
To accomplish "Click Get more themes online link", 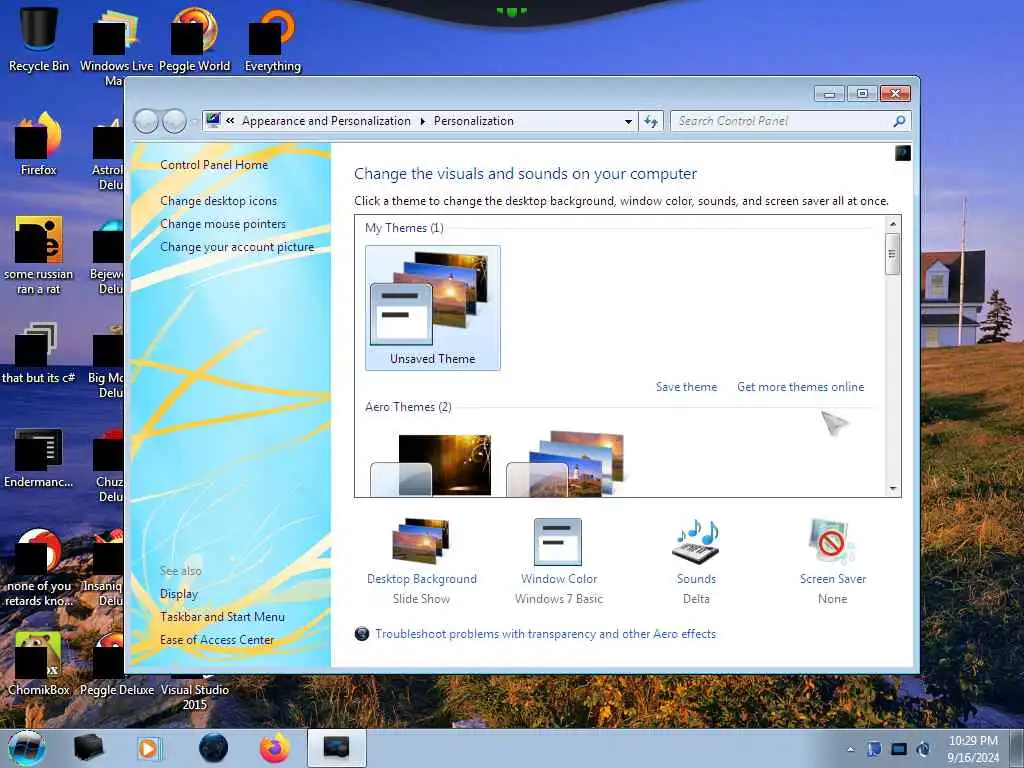I will 801,387.
